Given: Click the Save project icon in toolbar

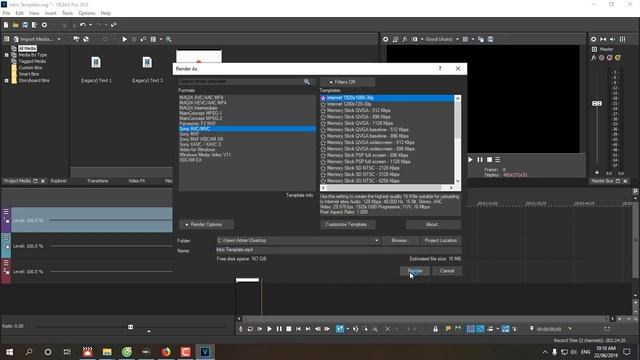Looking at the screenshot, I should [x=25, y=25].
